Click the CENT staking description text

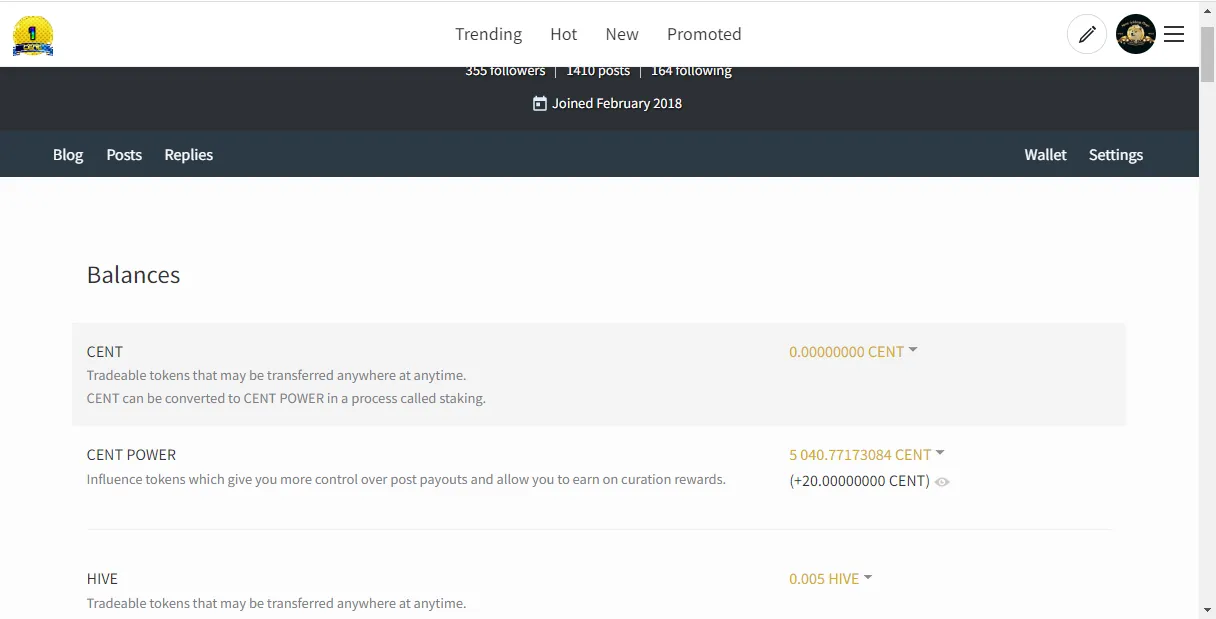286,398
